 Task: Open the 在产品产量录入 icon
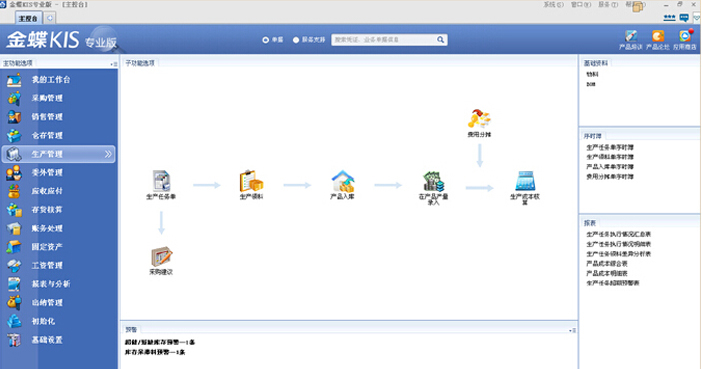433,181
